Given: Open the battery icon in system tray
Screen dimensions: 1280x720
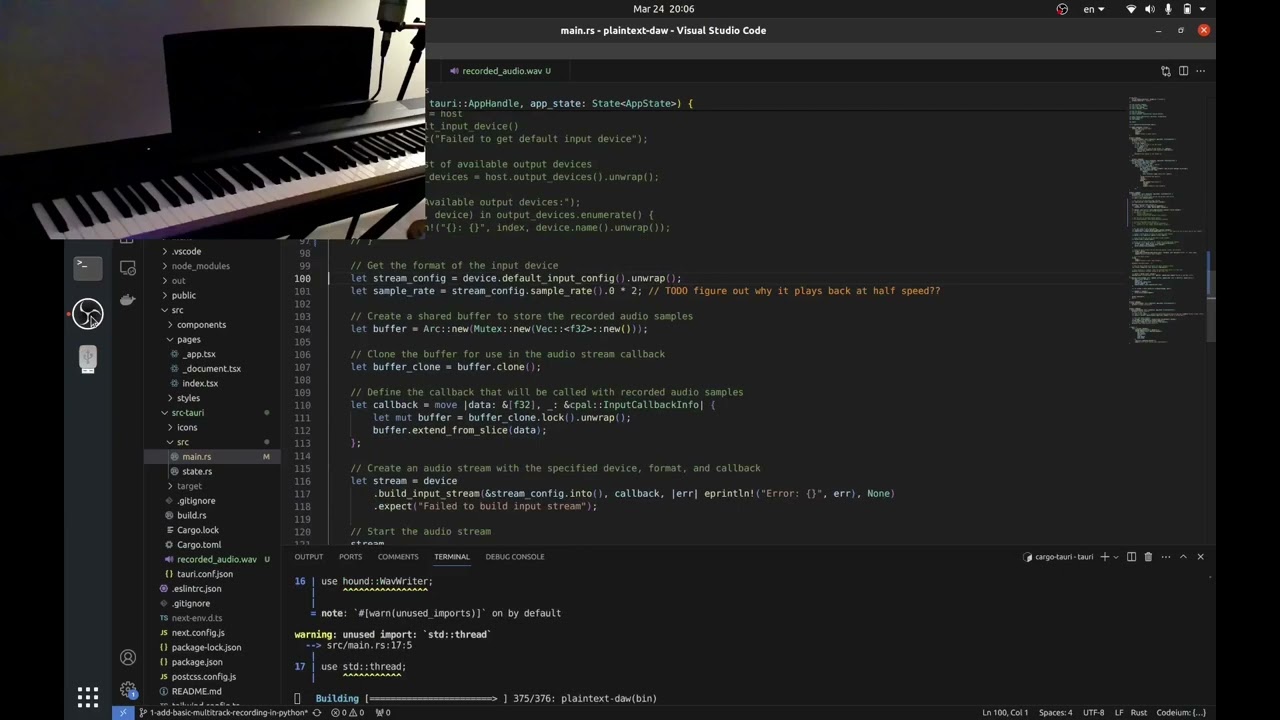Looking at the screenshot, I should pos(1187,9).
